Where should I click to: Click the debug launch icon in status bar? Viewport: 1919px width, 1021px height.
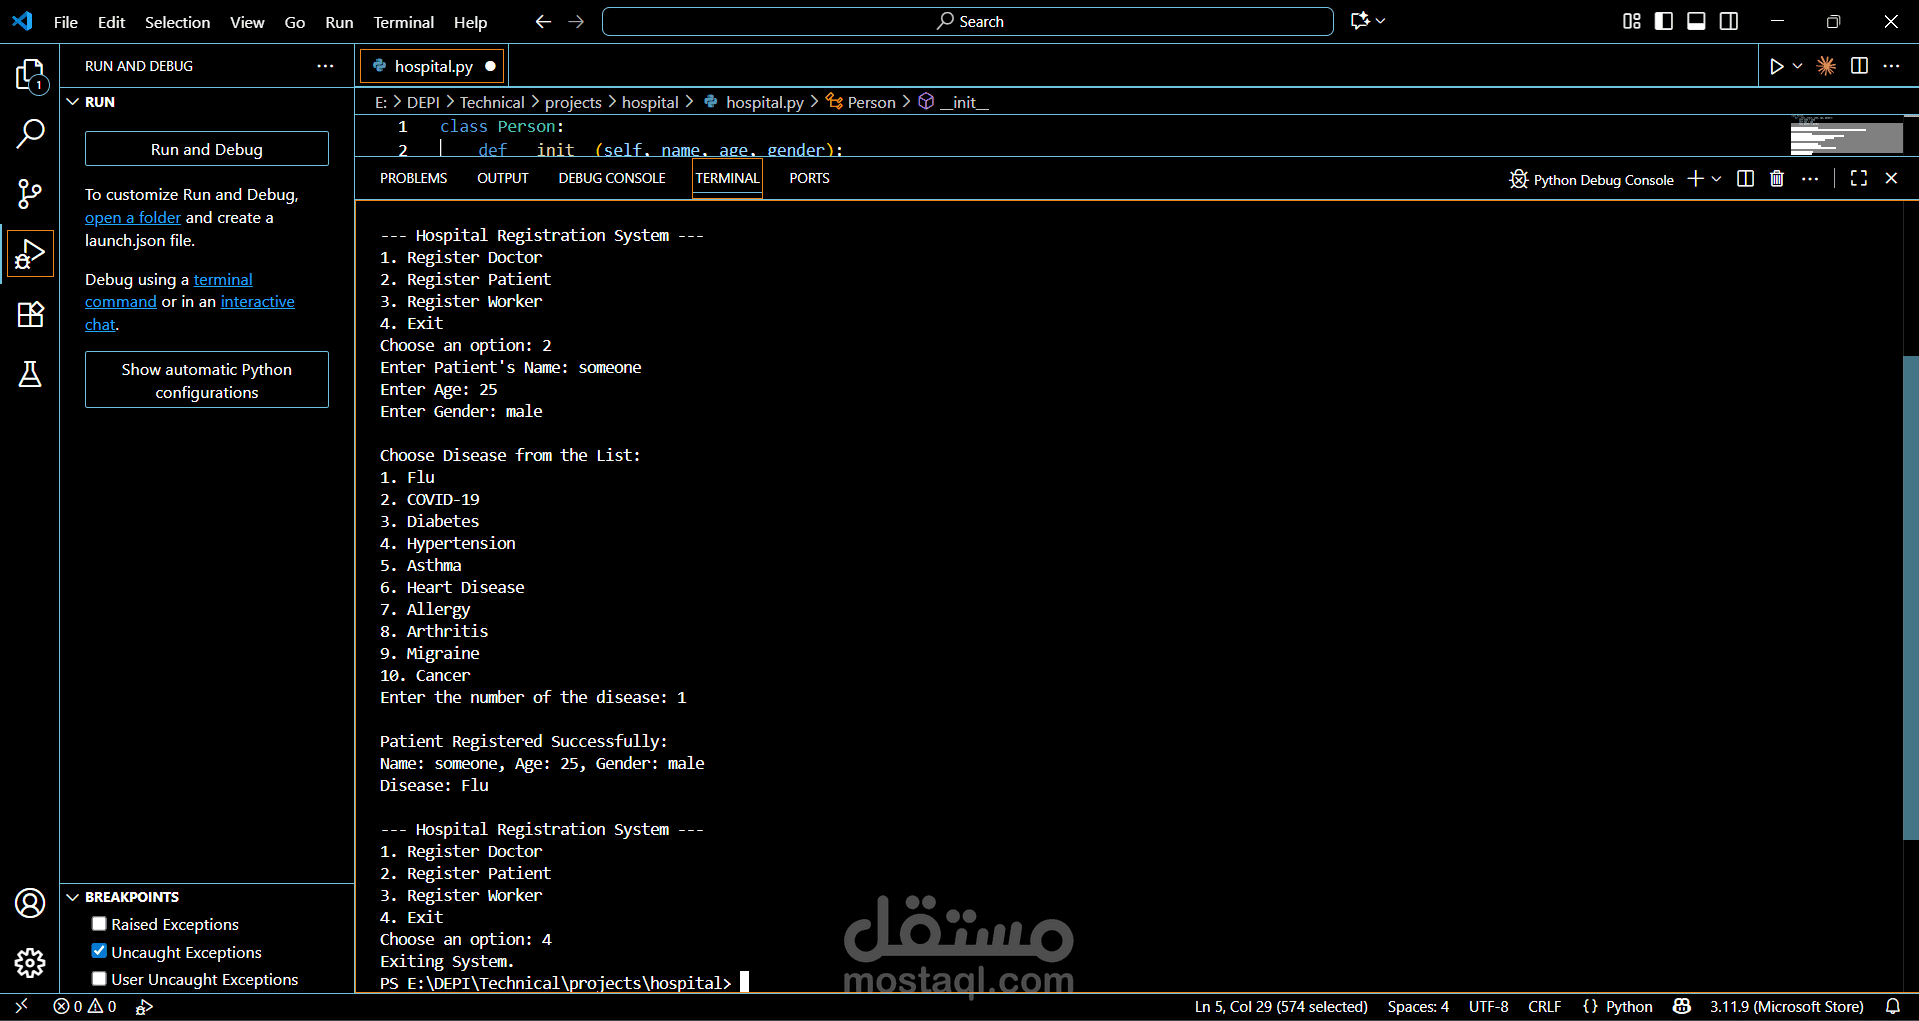tap(145, 1007)
